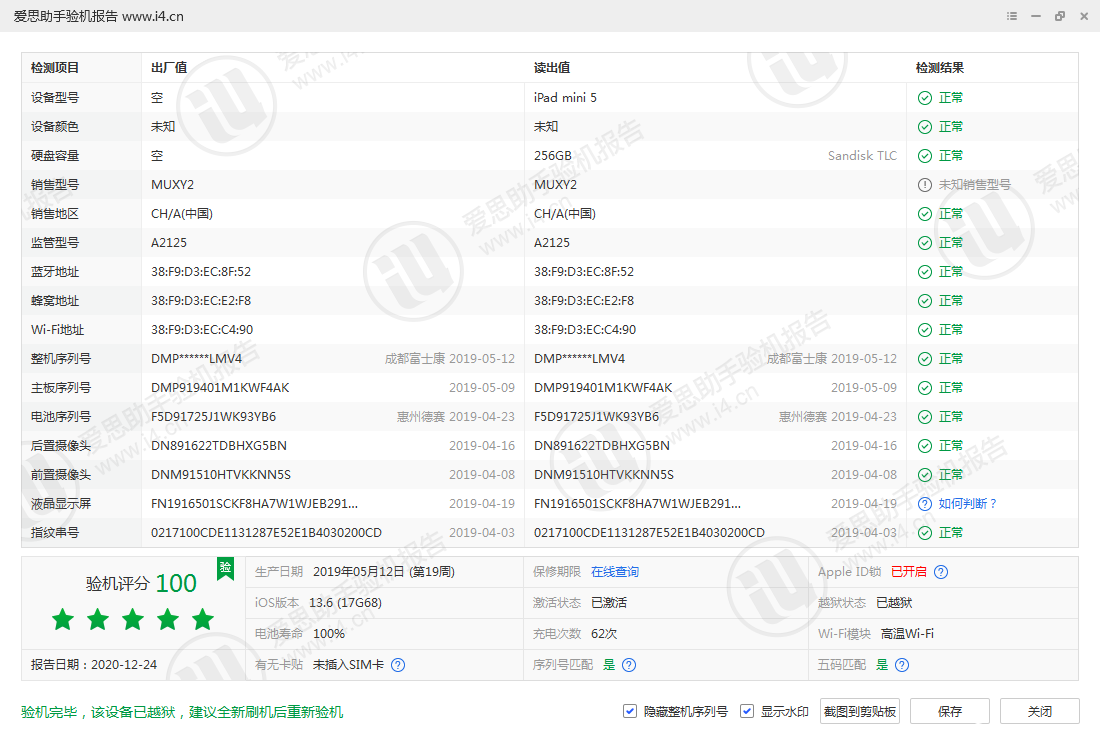The height and width of the screenshot is (749, 1100).
Task: Click the first green rating star
Action: coord(63,619)
